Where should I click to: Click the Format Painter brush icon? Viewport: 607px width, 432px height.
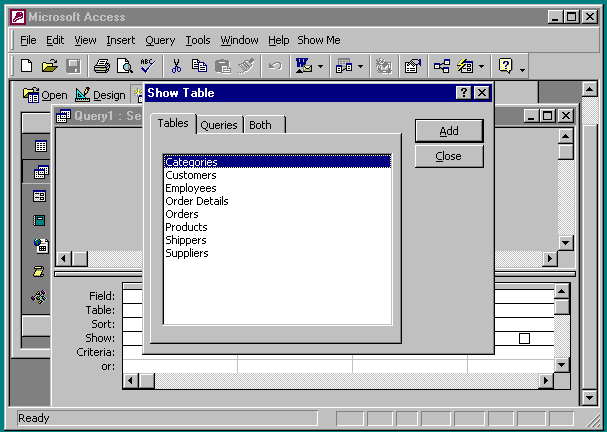246,66
